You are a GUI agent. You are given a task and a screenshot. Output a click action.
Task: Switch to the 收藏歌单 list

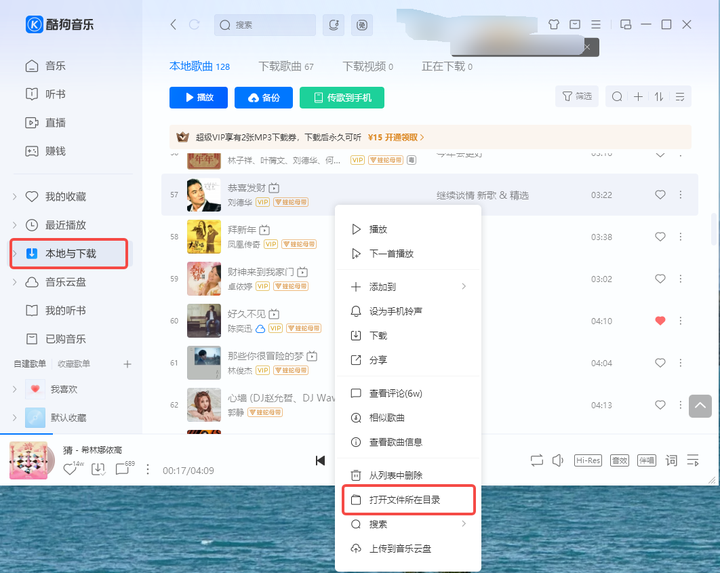[74, 364]
